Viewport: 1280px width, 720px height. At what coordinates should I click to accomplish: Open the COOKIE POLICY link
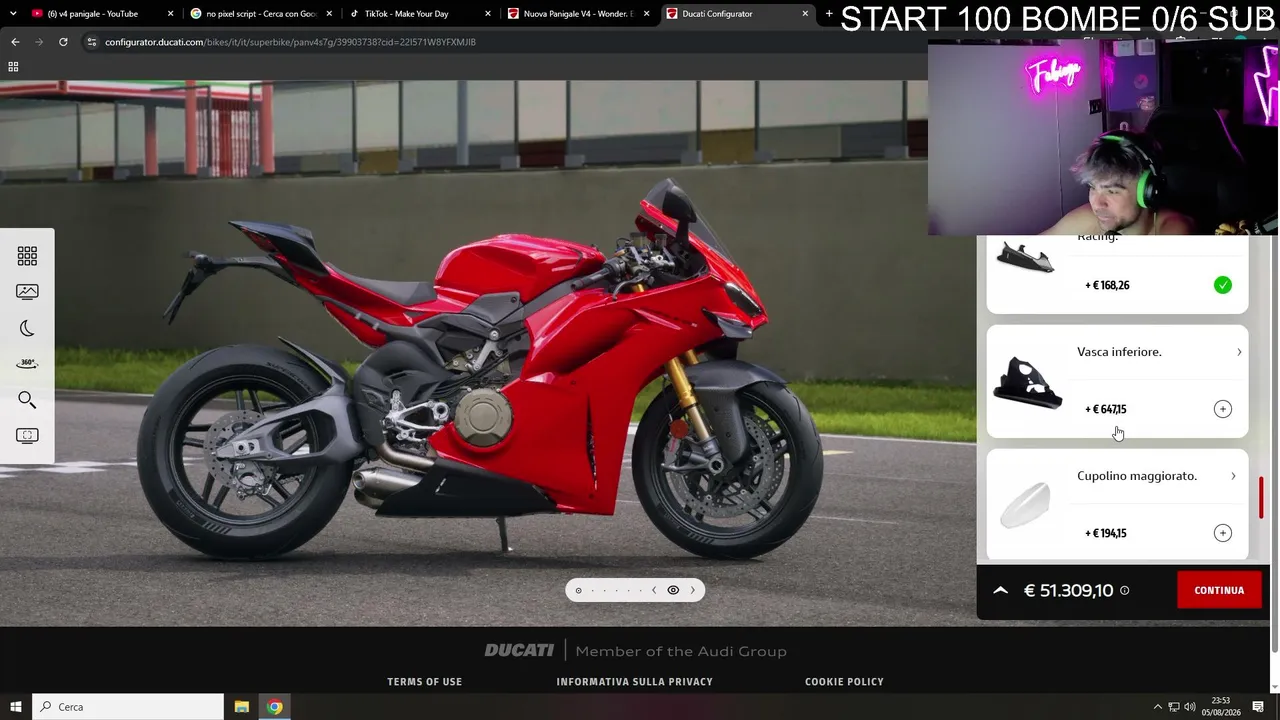[844, 682]
